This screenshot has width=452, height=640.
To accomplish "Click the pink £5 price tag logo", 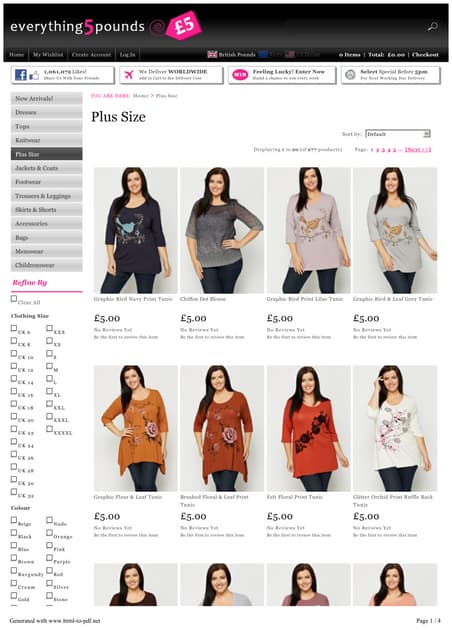I will [x=183, y=26].
